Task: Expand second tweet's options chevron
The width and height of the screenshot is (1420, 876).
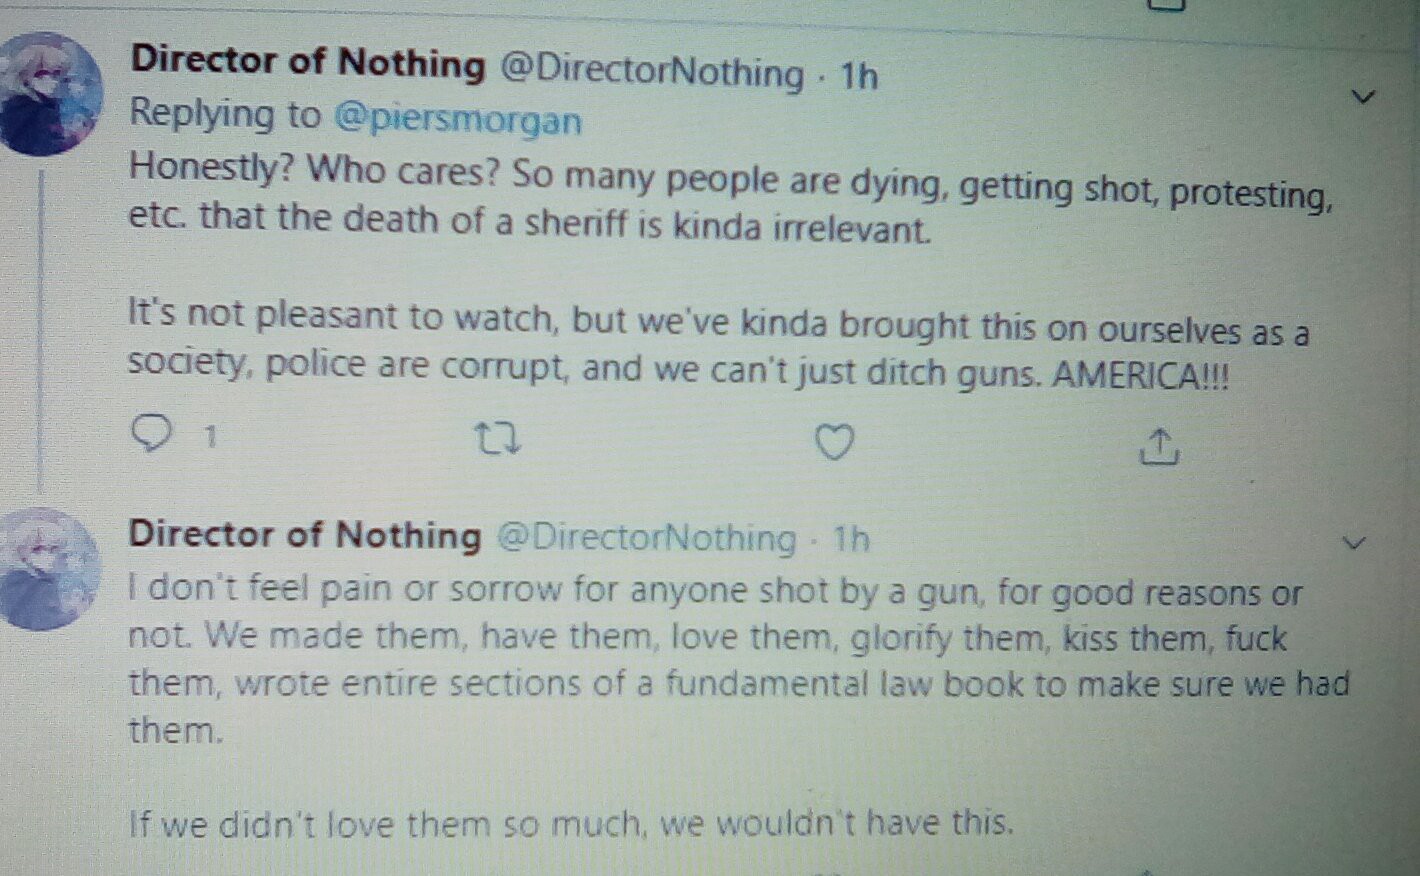Action: click(x=1354, y=543)
